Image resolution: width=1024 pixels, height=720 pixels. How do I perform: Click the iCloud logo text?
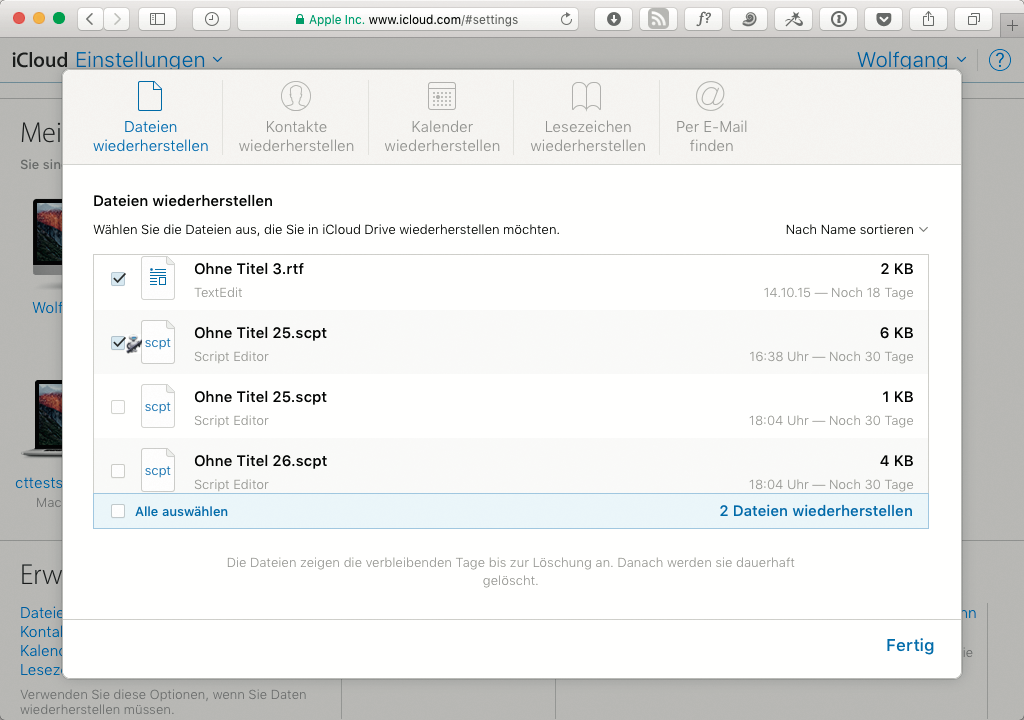(x=39, y=60)
